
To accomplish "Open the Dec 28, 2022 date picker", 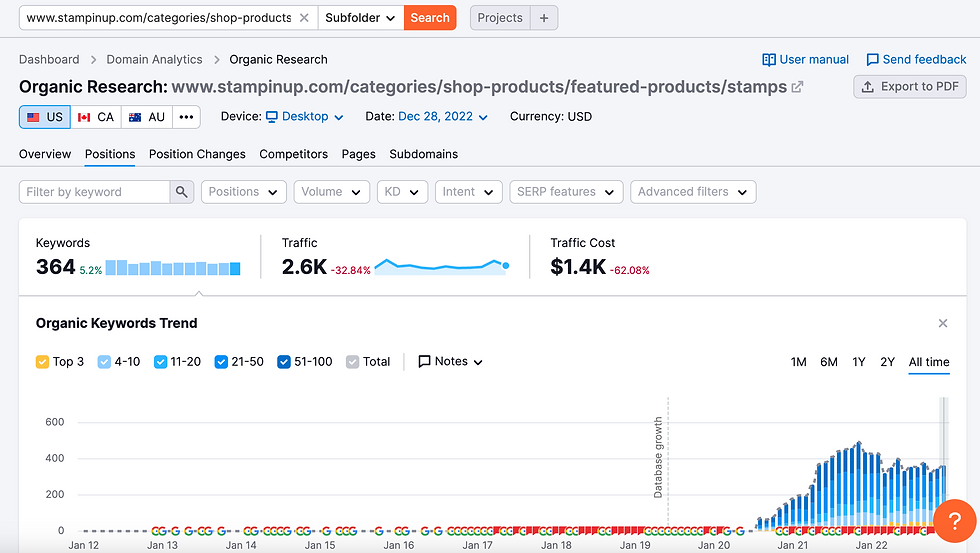I will click(442, 116).
